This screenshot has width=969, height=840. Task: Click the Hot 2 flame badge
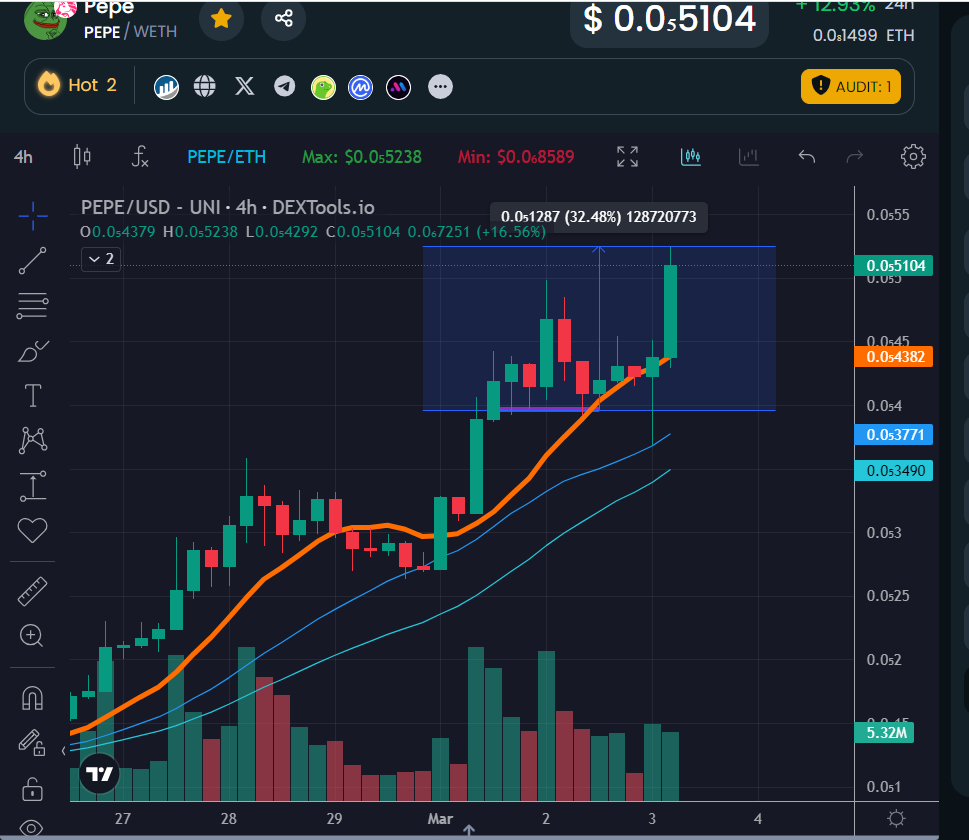77,85
